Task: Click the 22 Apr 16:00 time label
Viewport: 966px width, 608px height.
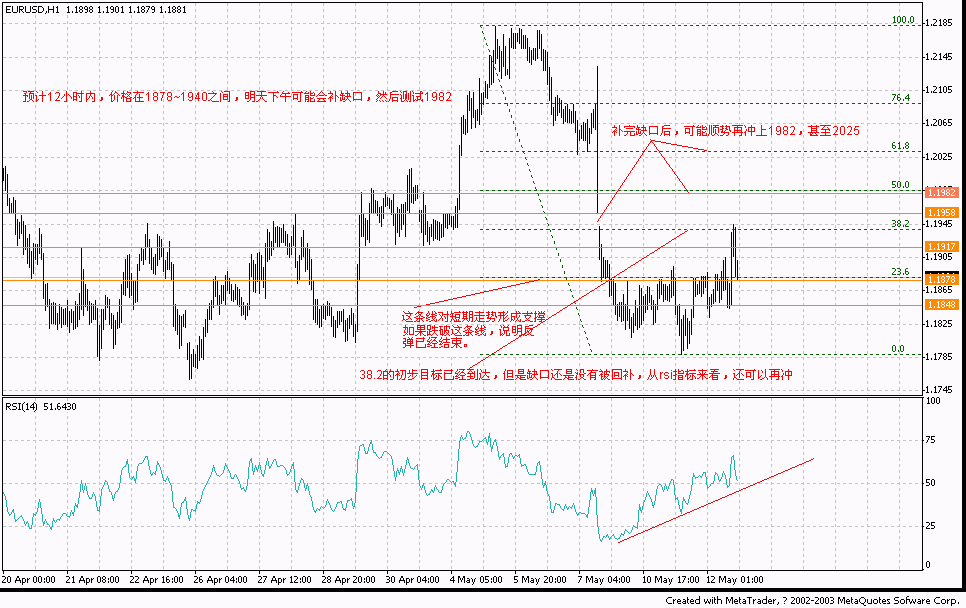Action: (156, 580)
